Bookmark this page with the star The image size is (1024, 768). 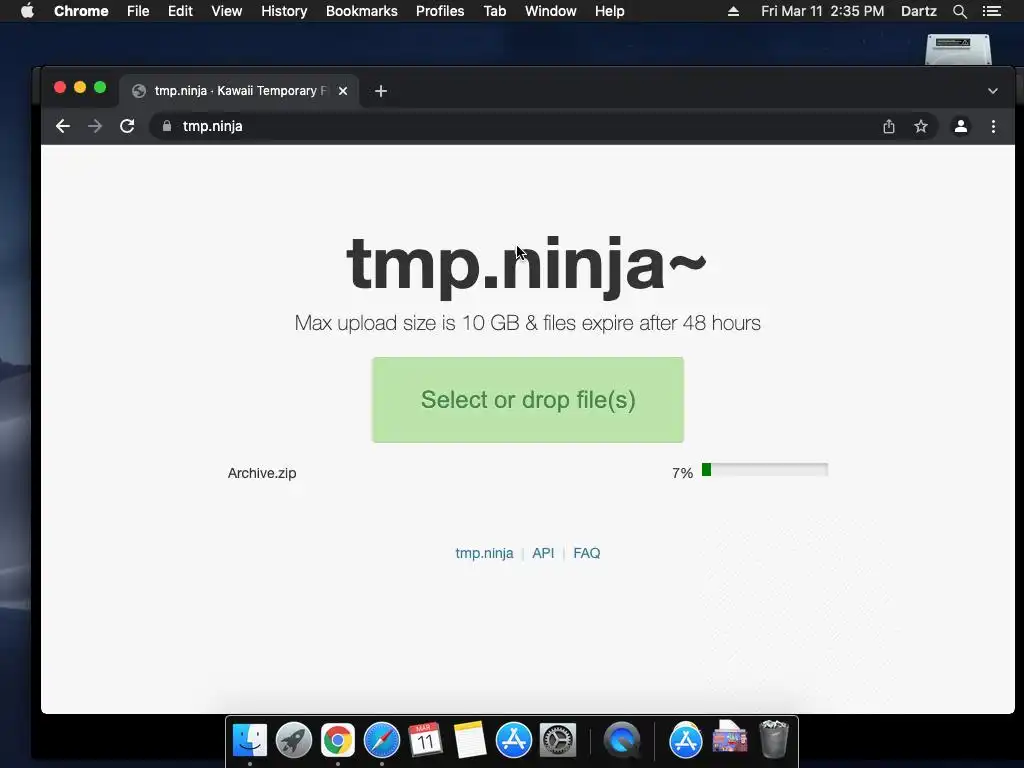pos(921,126)
